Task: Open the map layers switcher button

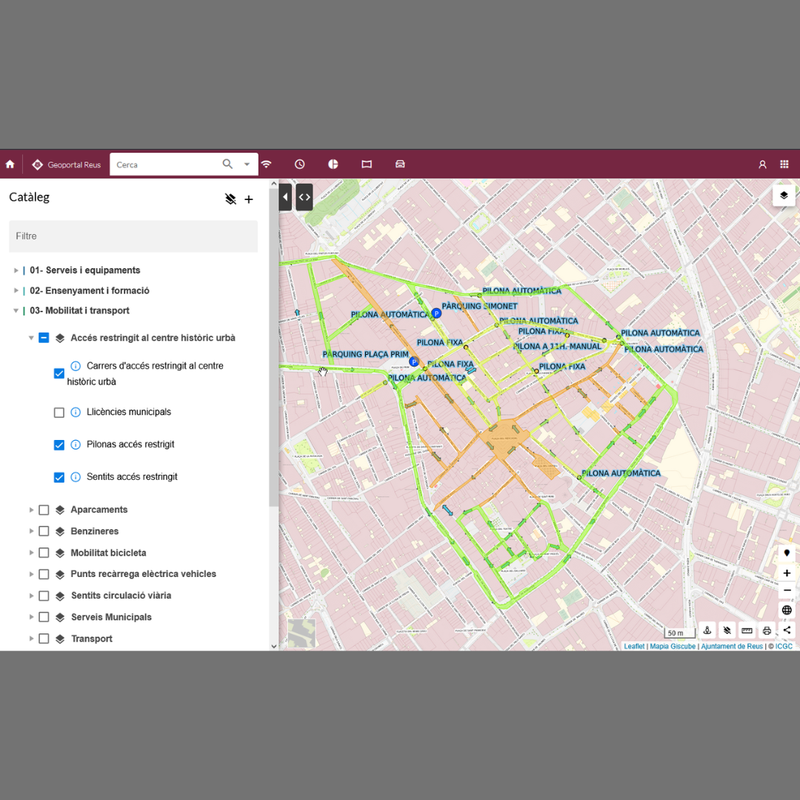Action: point(784,196)
